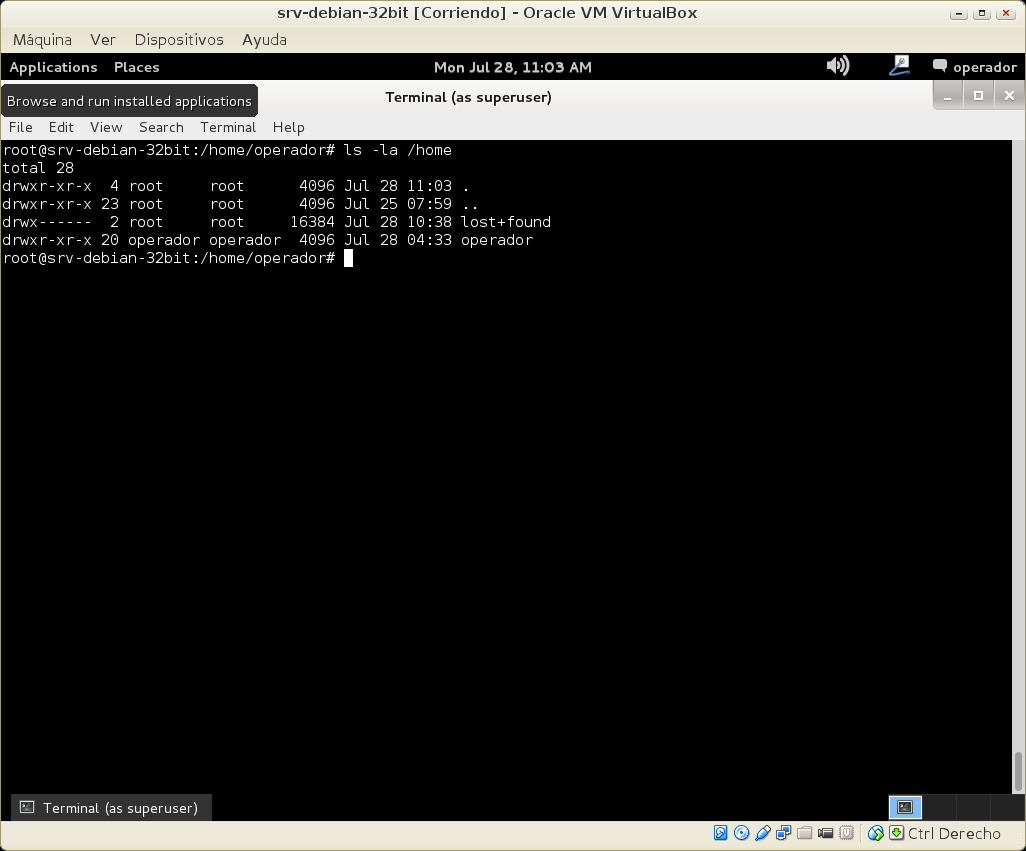Click the hard disk activity icon
1026x851 pixels.
pyautogui.click(x=721, y=833)
